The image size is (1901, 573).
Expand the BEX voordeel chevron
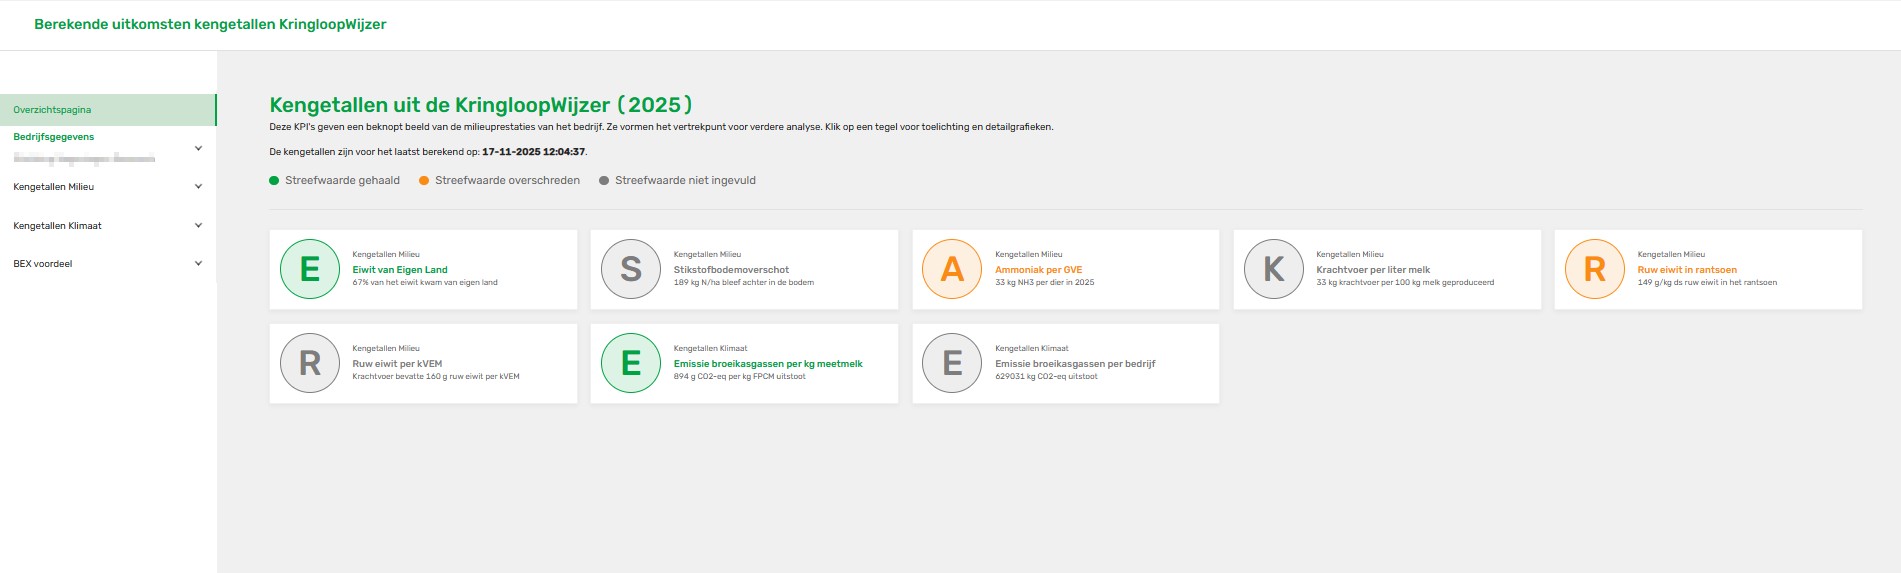tap(198, 264)
